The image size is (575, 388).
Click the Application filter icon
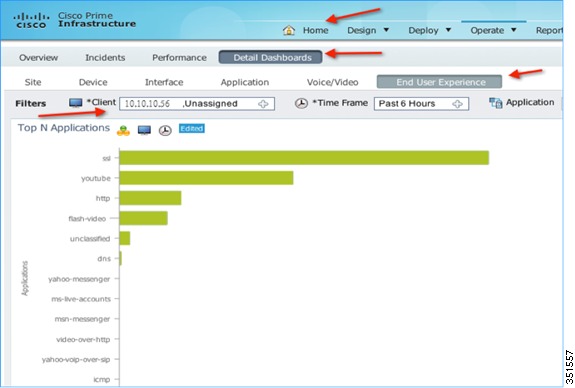495,103
